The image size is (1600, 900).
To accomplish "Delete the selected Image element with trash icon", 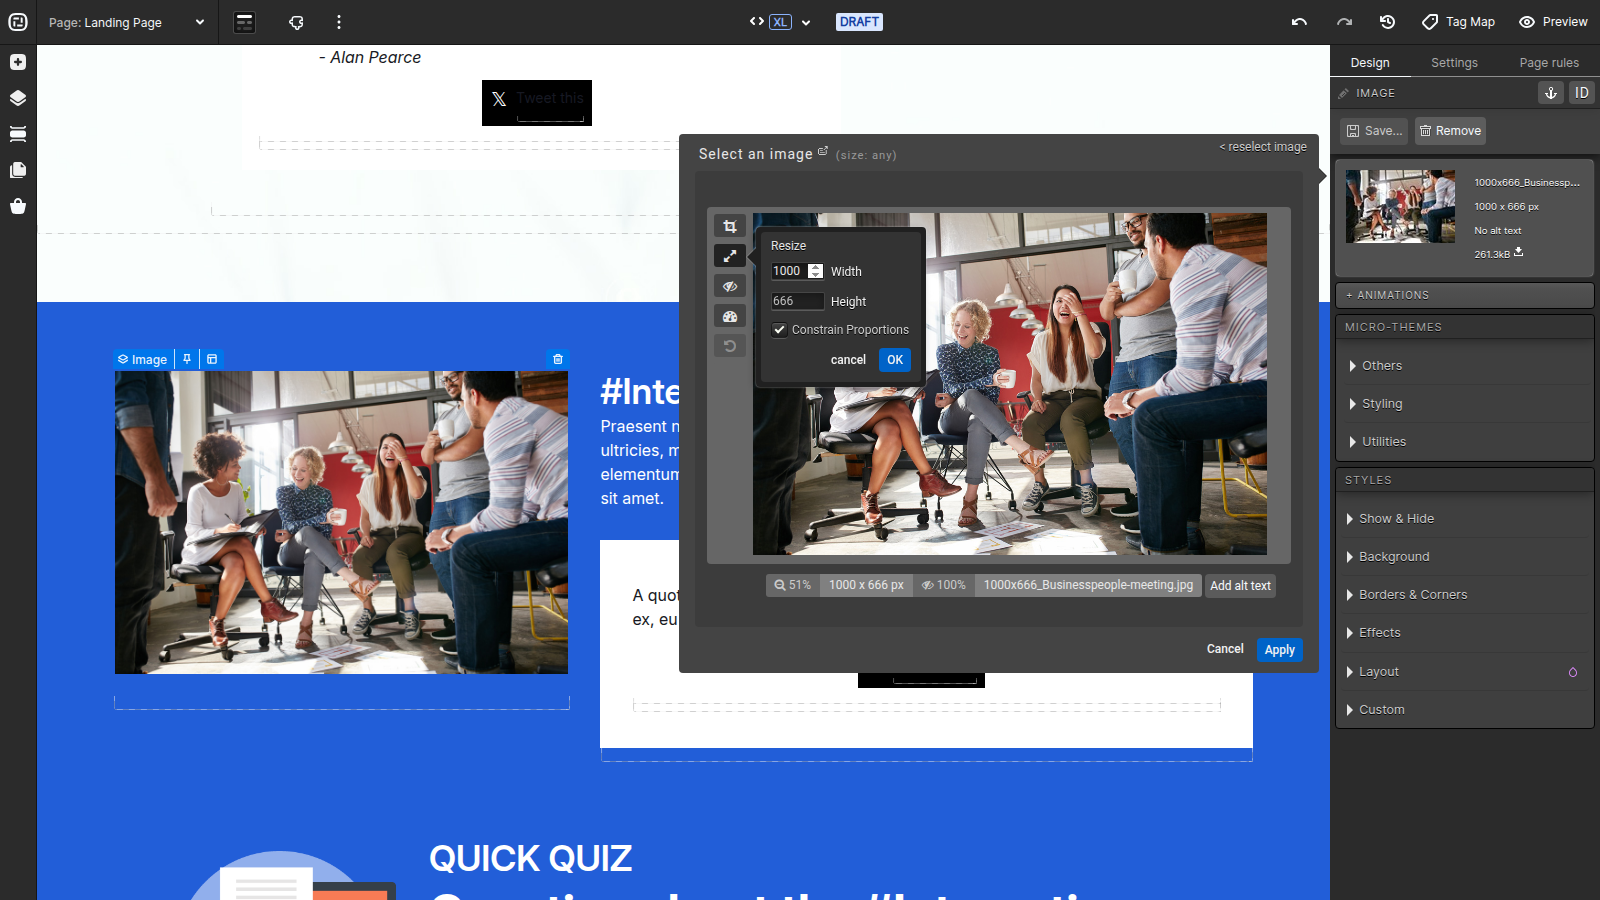I will (558, 359).
